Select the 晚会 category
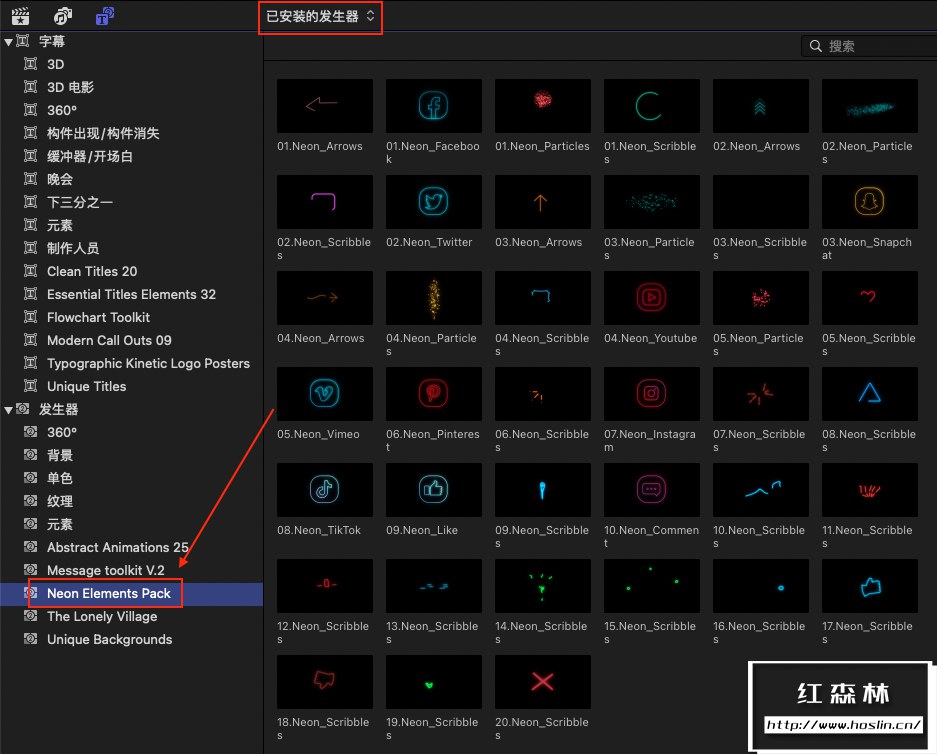This screenshot has height=754, width=937. point(131,179)
